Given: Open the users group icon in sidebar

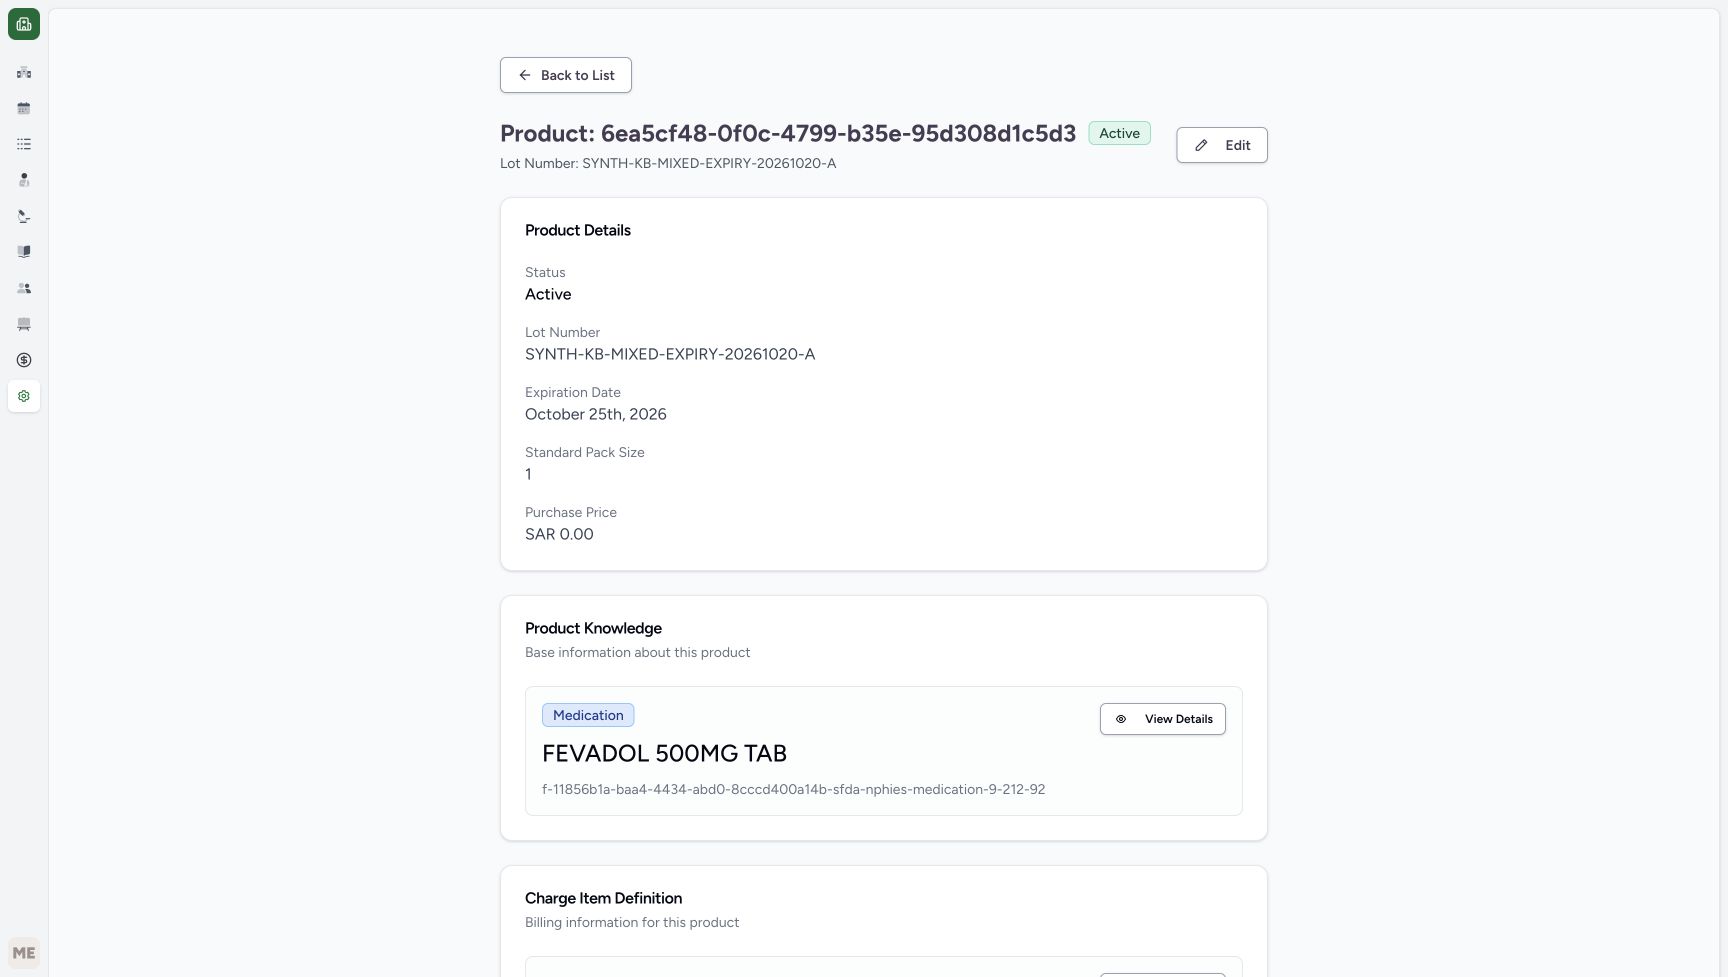Looking at the screenshot, I should click(x=24, y=288).
